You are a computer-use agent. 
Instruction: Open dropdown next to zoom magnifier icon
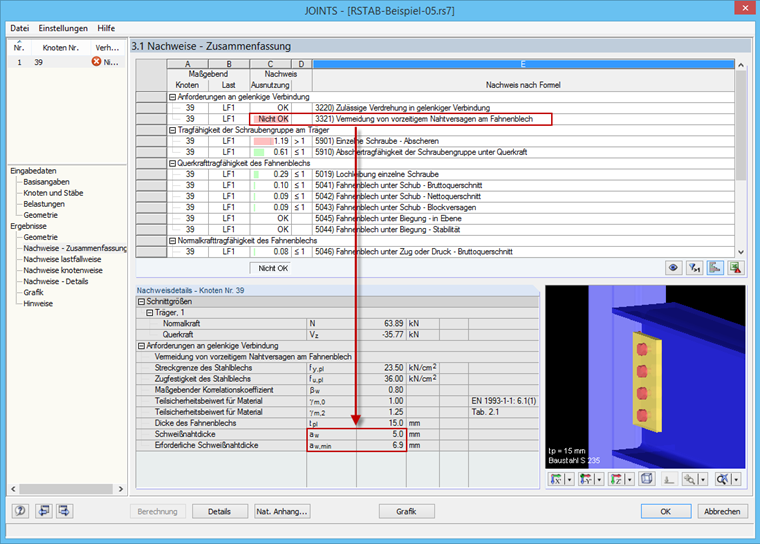point(703,480)
